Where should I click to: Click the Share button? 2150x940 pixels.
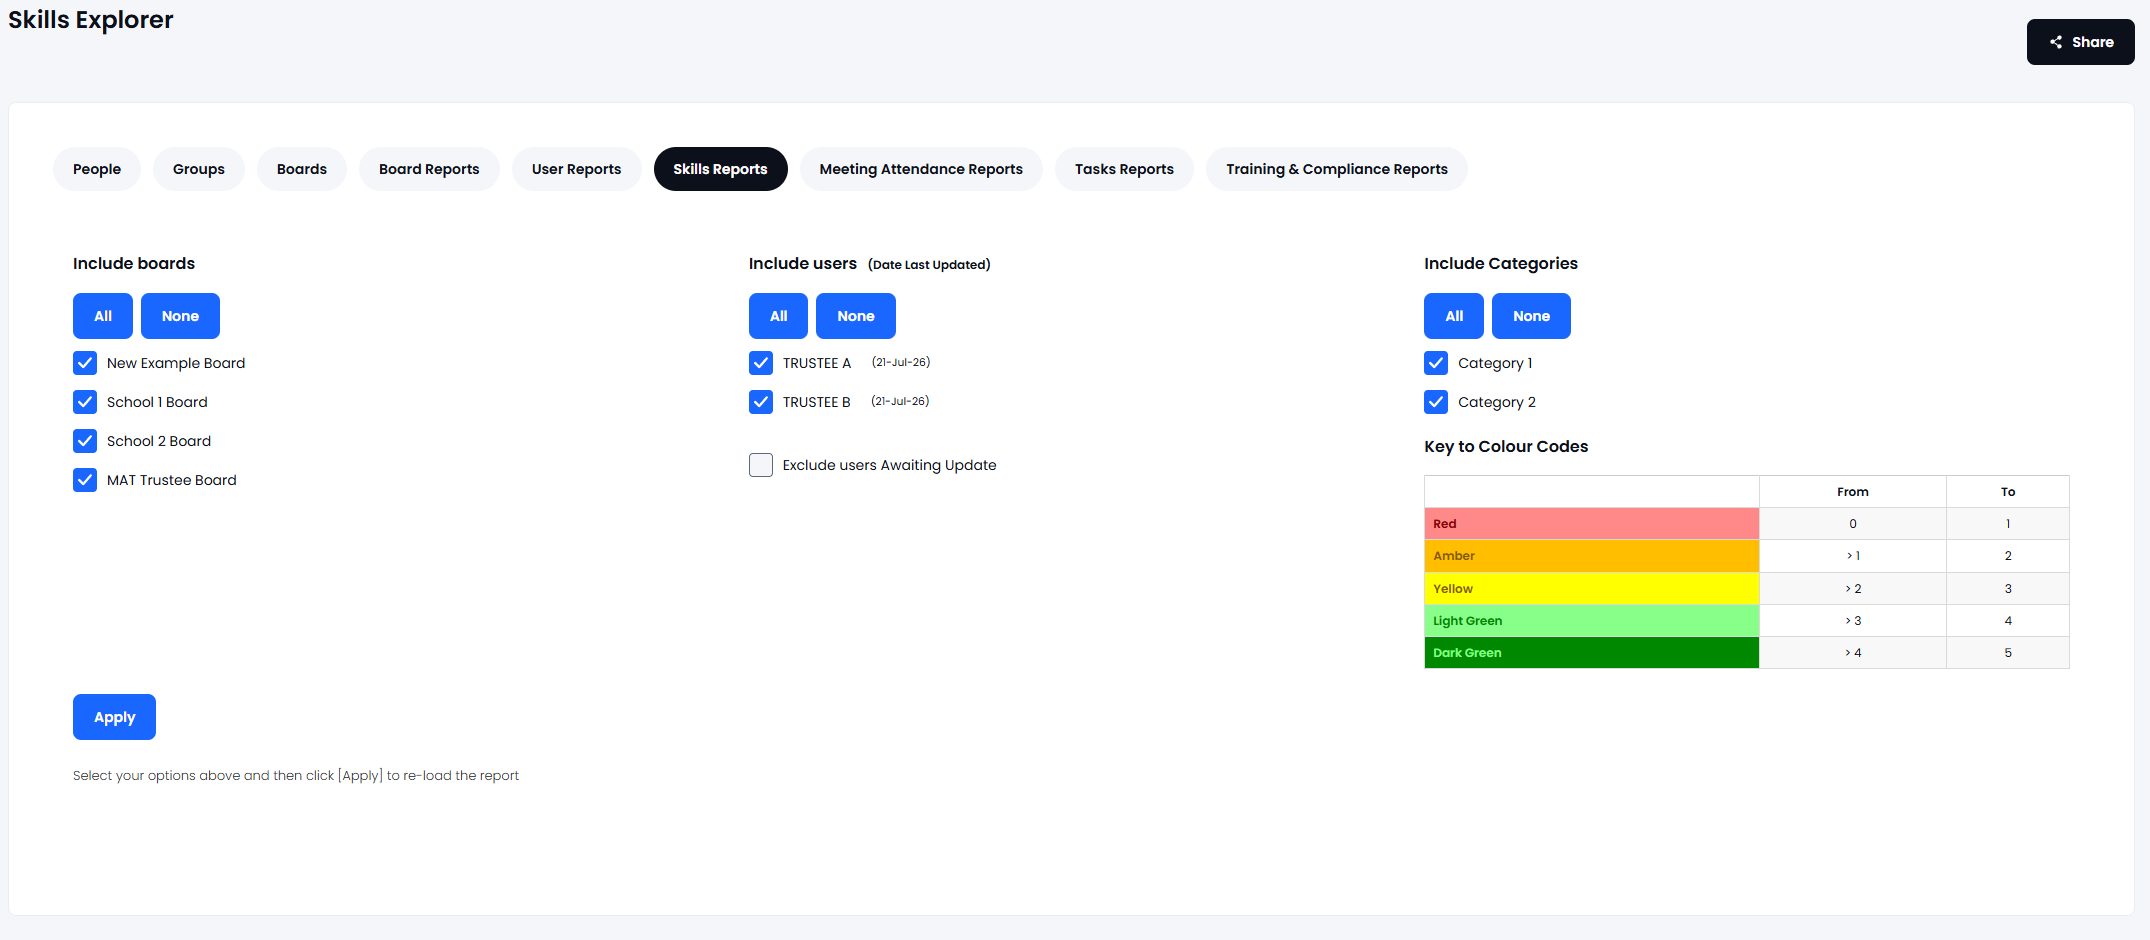[x=2080, y=42]
